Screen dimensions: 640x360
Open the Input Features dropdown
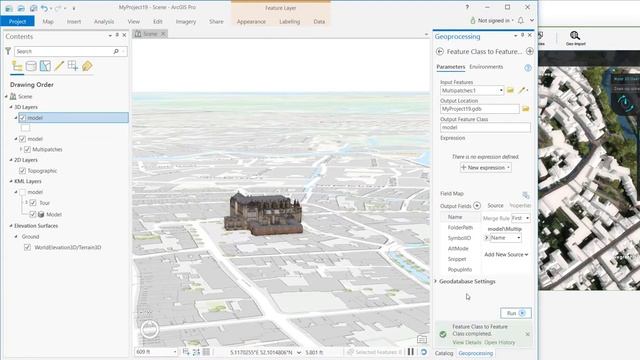pos(501,90)
